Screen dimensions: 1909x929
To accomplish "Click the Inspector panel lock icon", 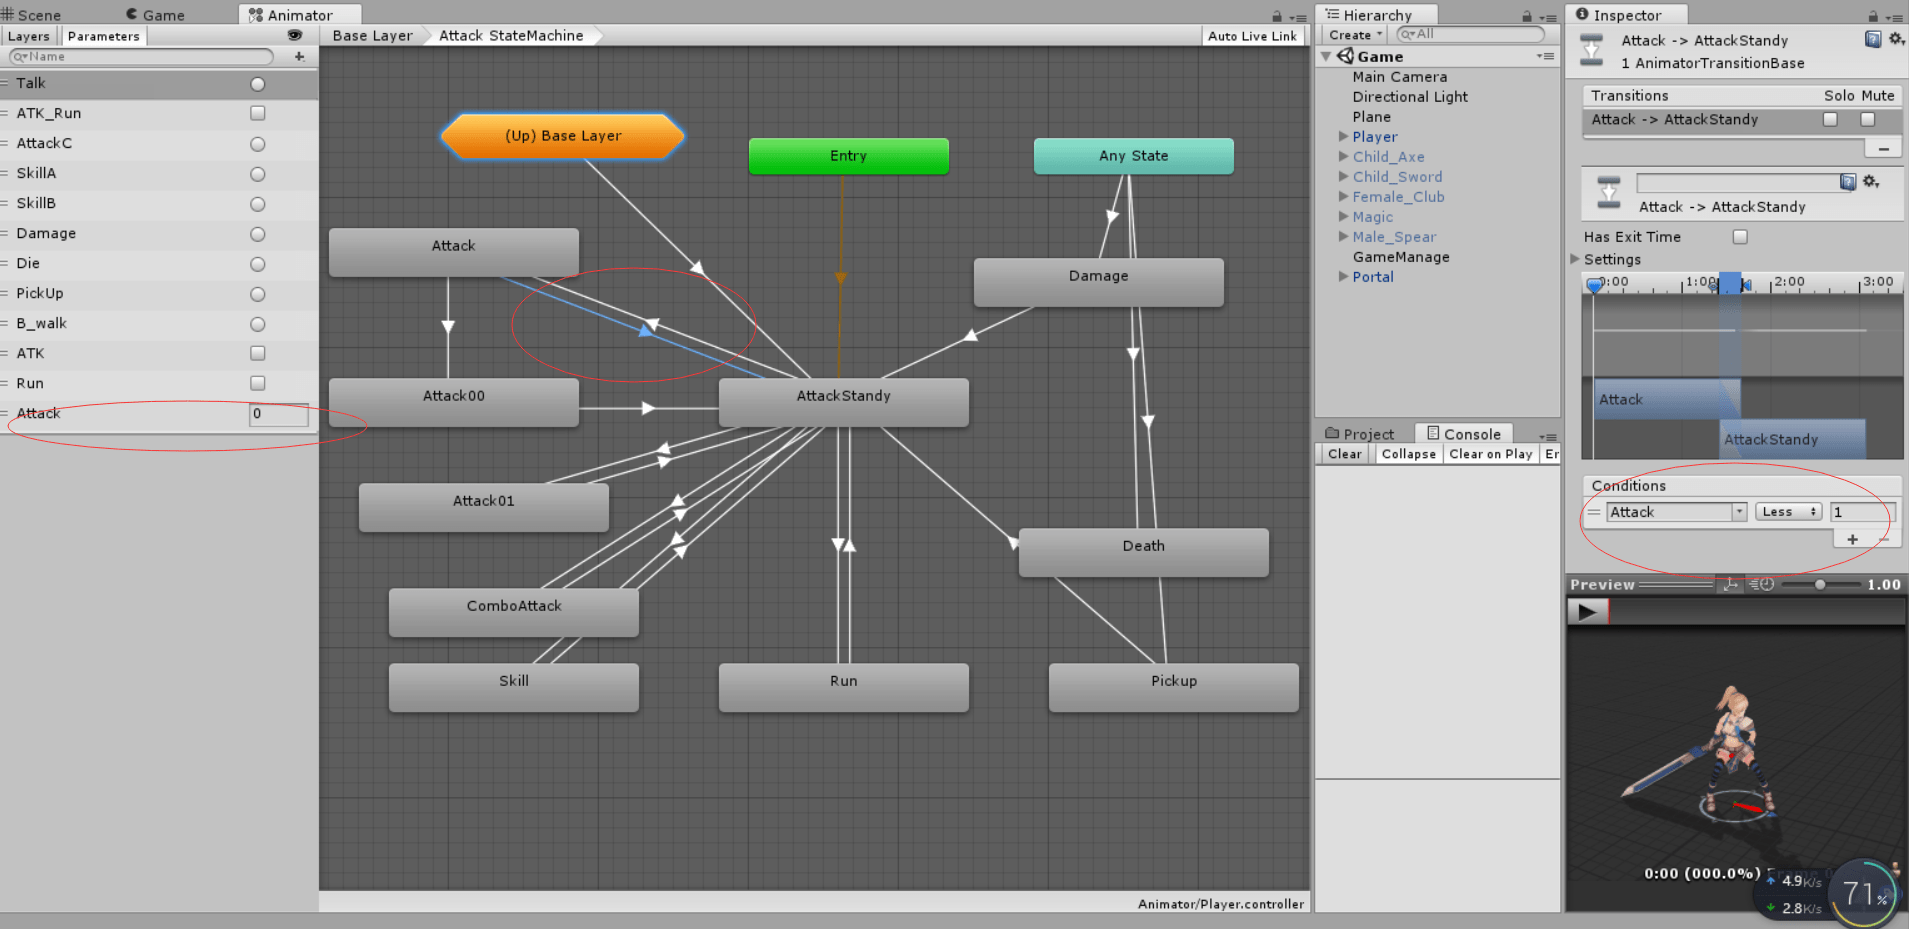I will click(1872, 16).
